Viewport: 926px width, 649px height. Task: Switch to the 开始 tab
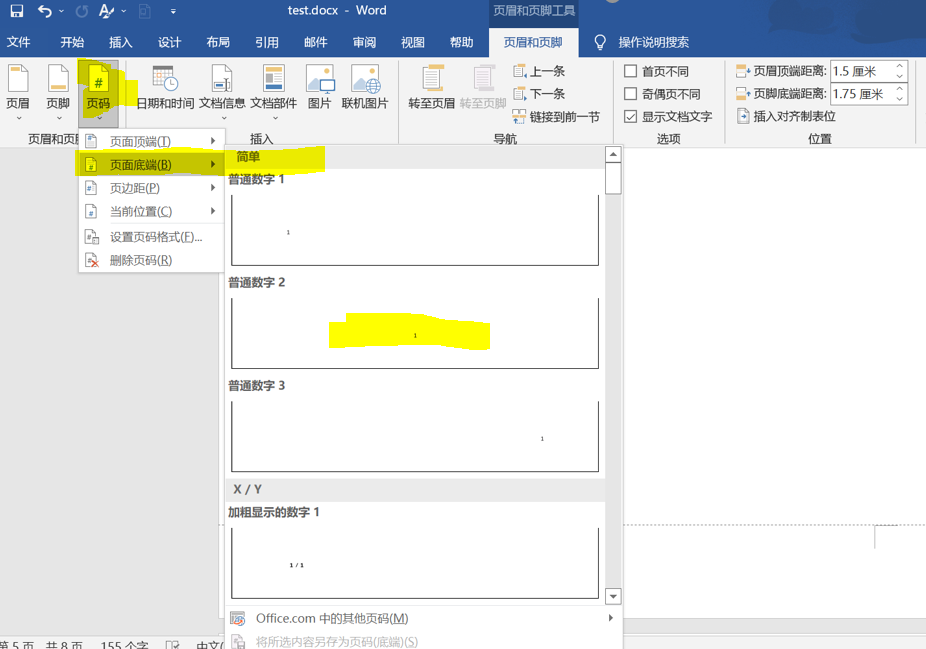point(72,42)
